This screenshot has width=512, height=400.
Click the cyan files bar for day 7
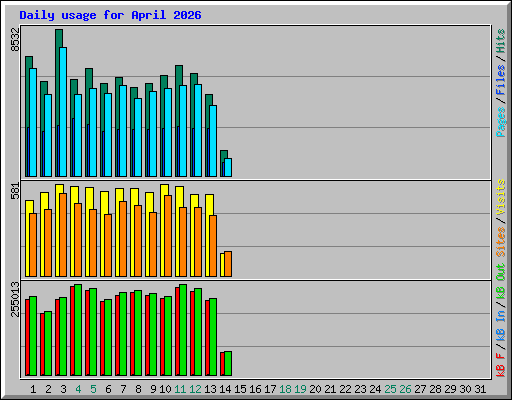[123, 131]
